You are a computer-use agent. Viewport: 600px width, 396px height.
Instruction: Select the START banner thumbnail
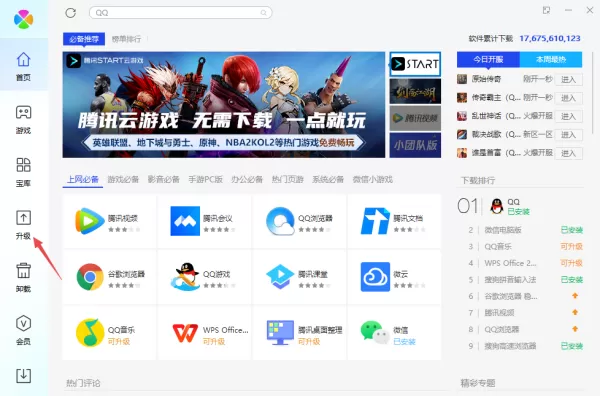pyautogui.click(x=415, y=64)
